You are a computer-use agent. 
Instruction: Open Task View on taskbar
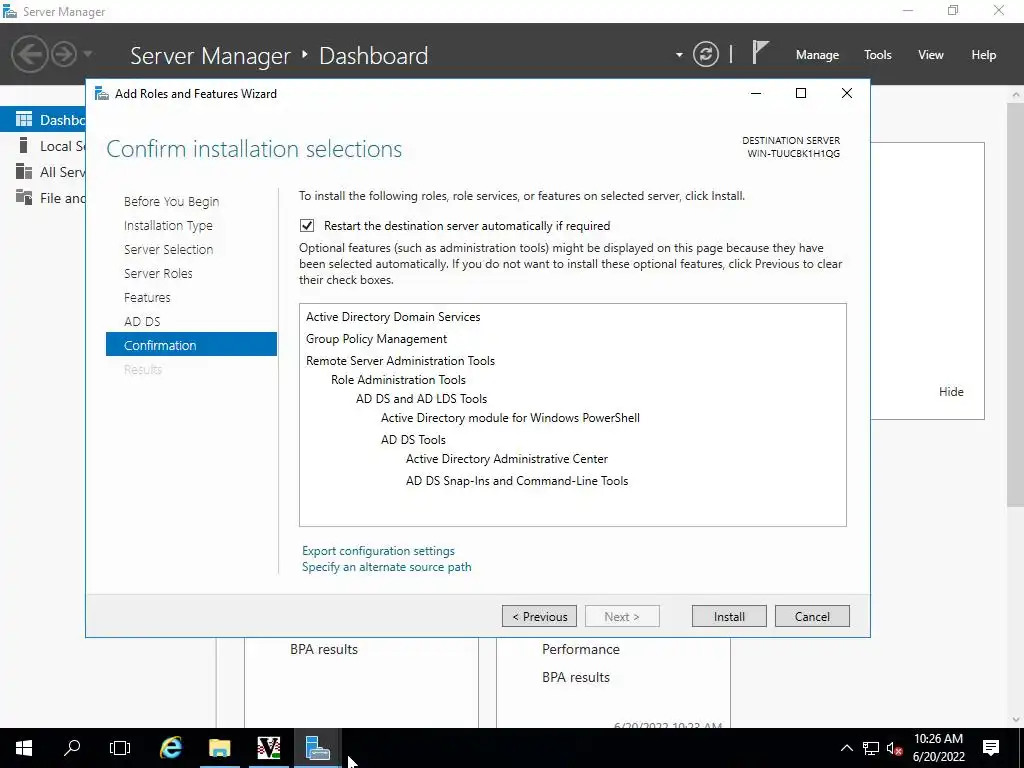pyautogui.click(x=120, y=748)
